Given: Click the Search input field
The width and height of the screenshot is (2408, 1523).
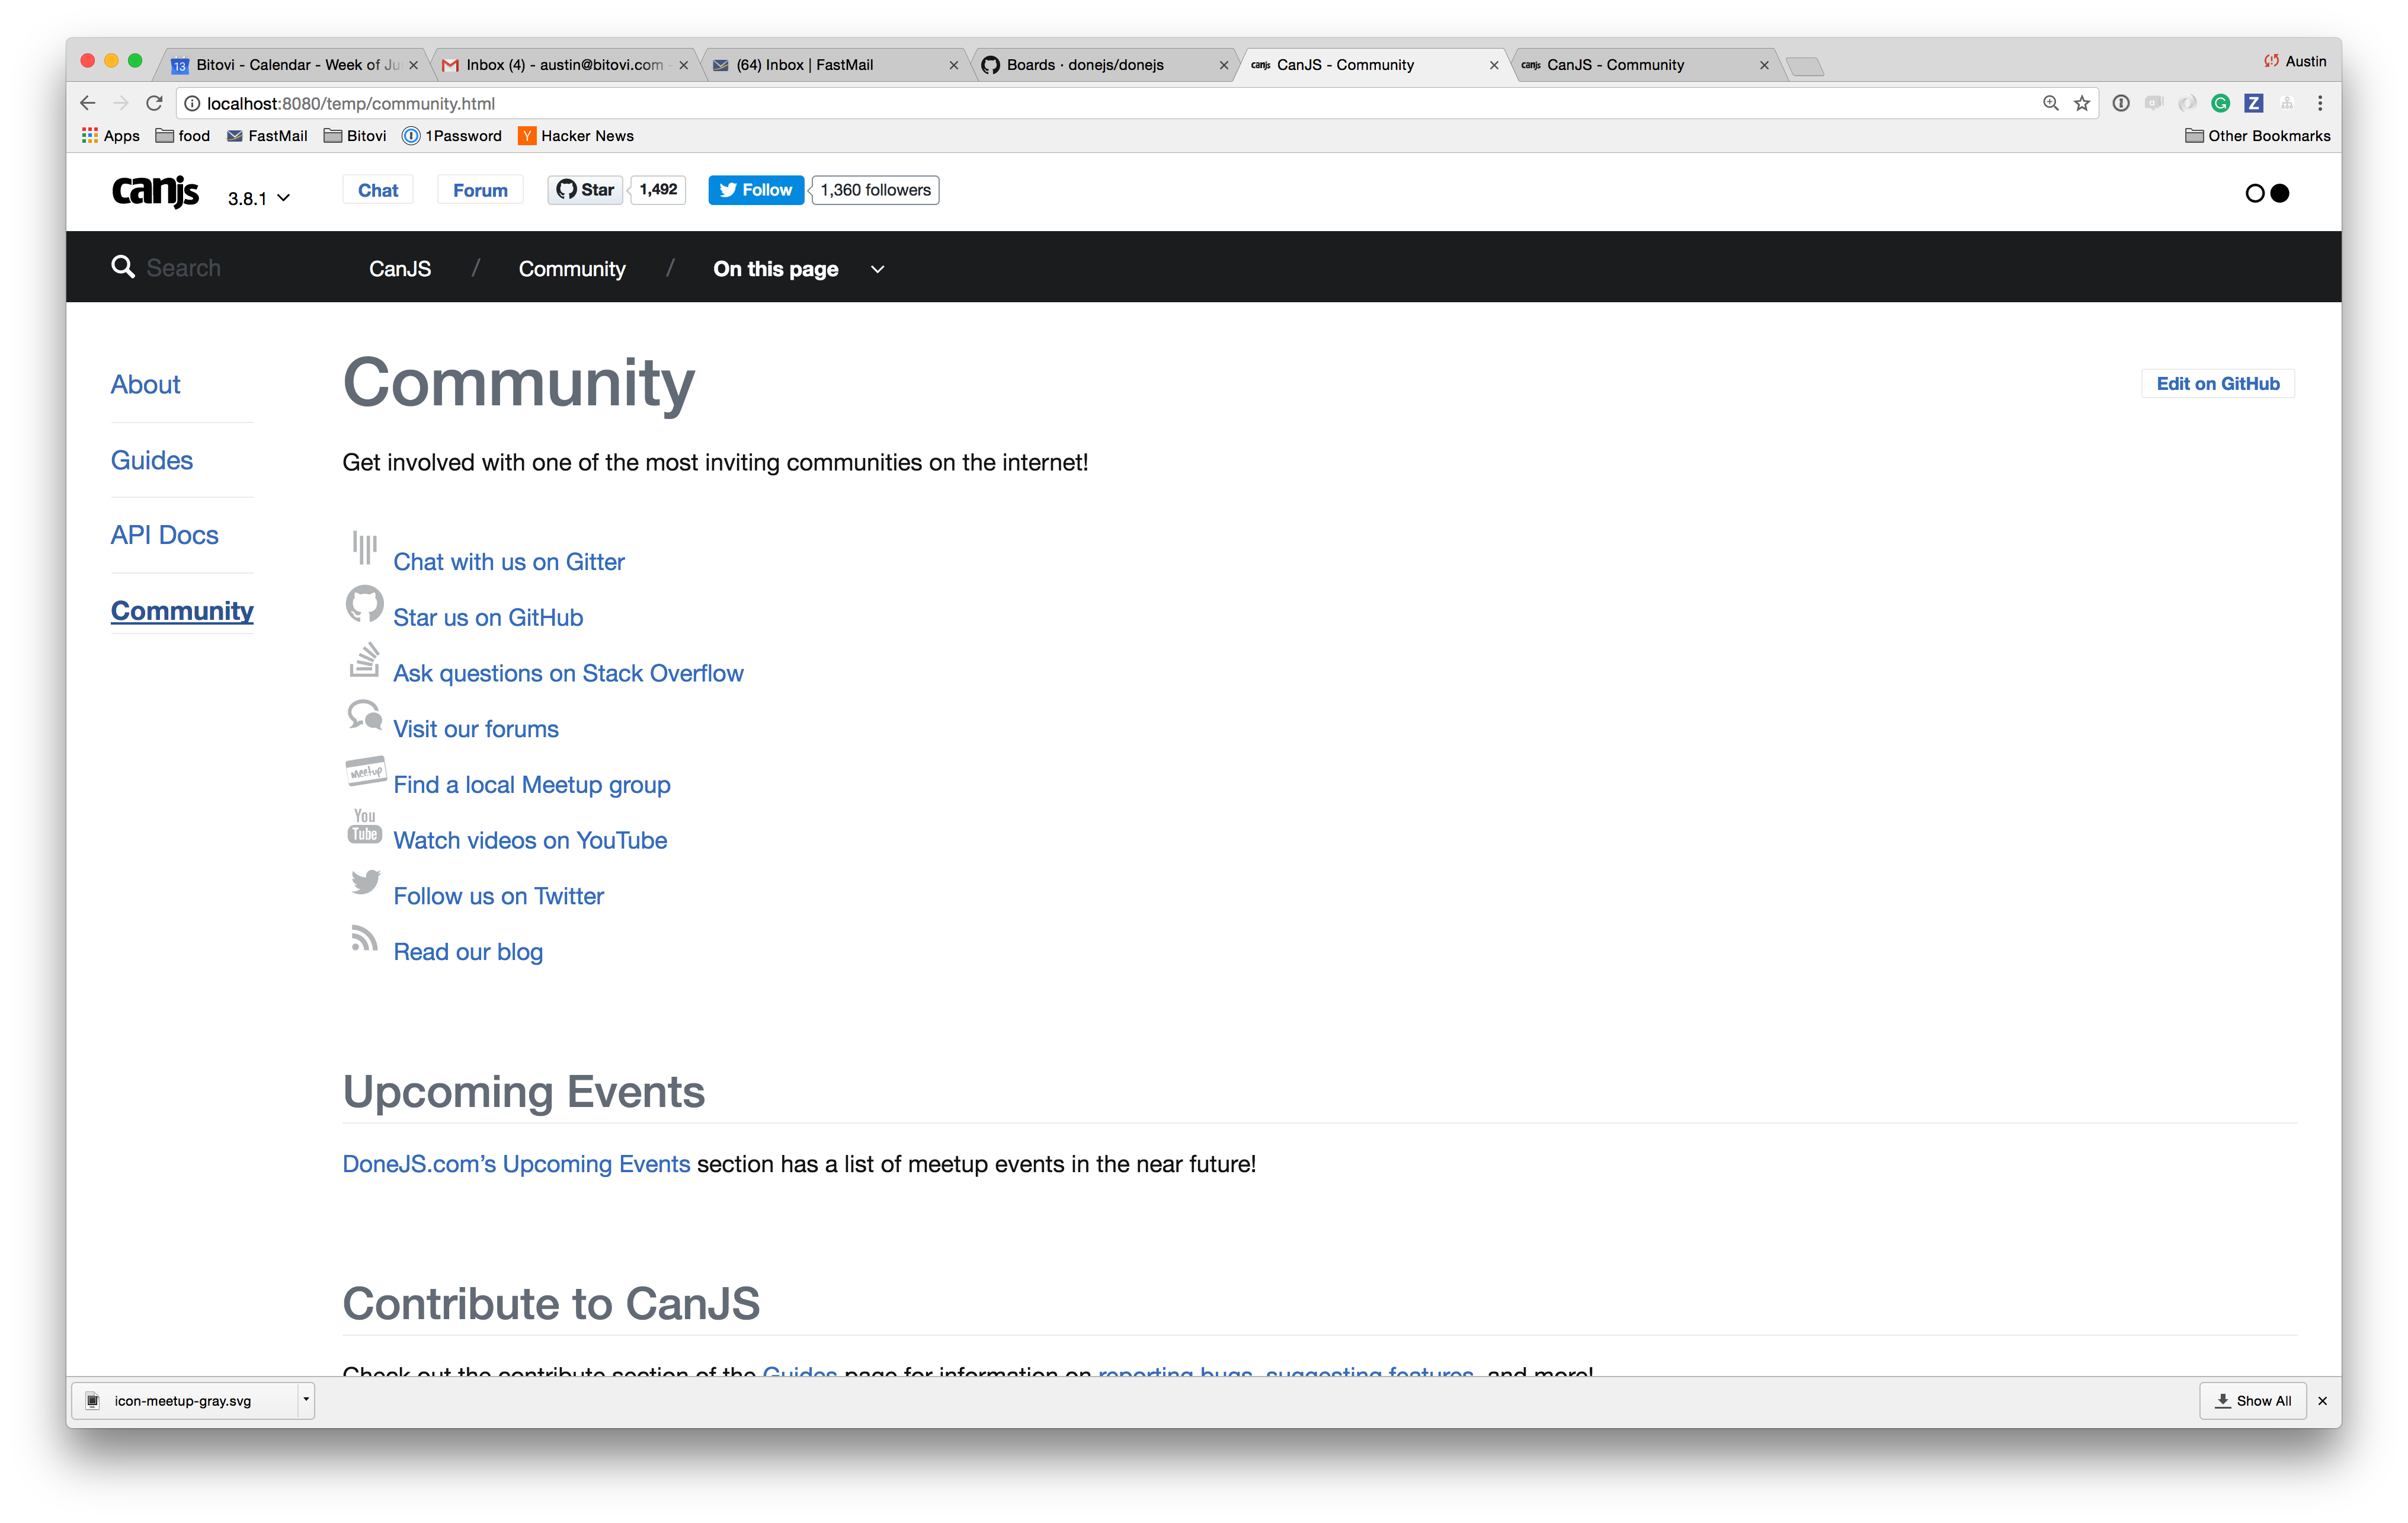Looking at the screenshot, I should [184, 268].
